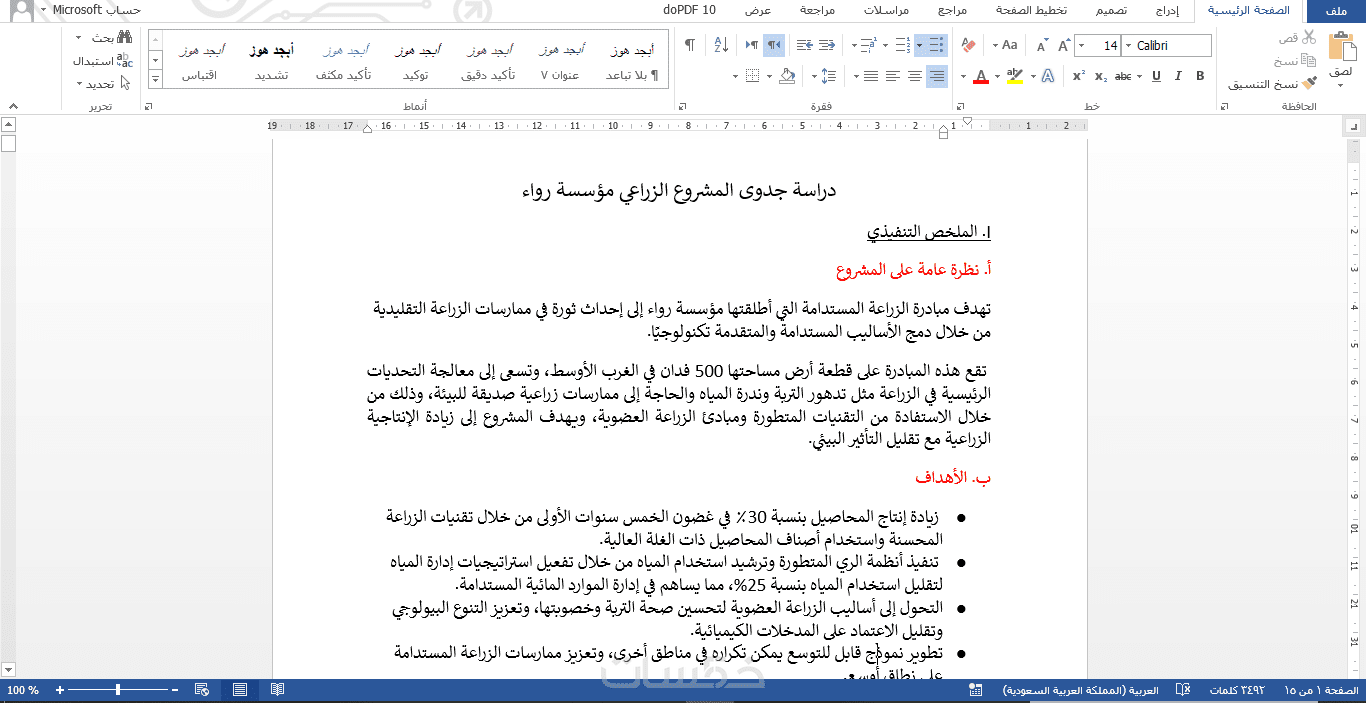Open the Font dialog launcher (خط group)
This screenshot has height=703, width=1366.
click(x=962, y=106)
